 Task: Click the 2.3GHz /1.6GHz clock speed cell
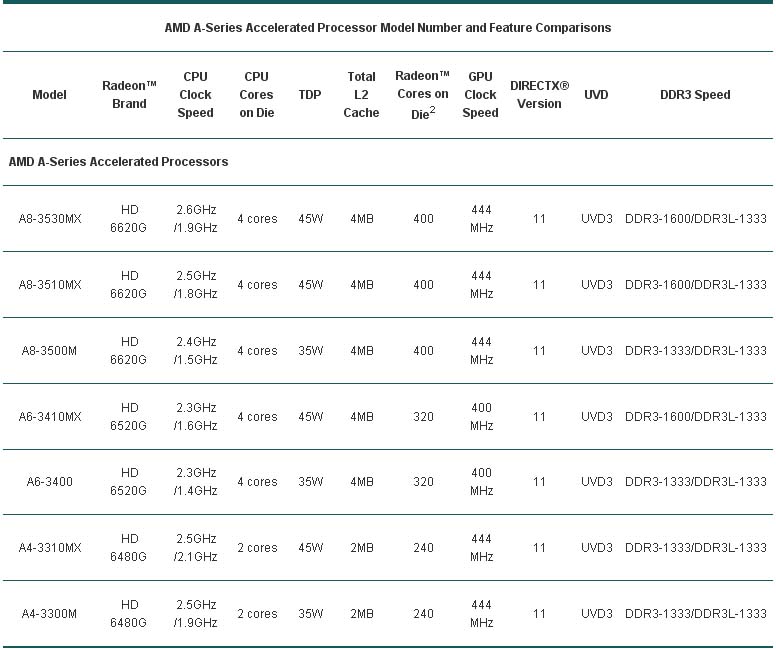click(195, 416)
